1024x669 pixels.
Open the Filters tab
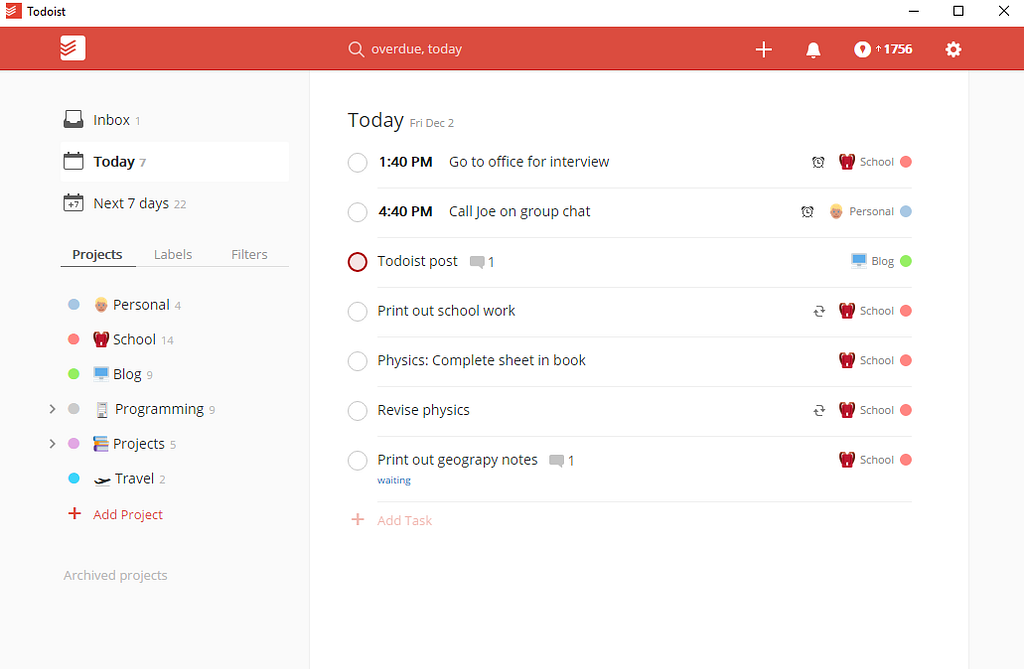point(248,254)
